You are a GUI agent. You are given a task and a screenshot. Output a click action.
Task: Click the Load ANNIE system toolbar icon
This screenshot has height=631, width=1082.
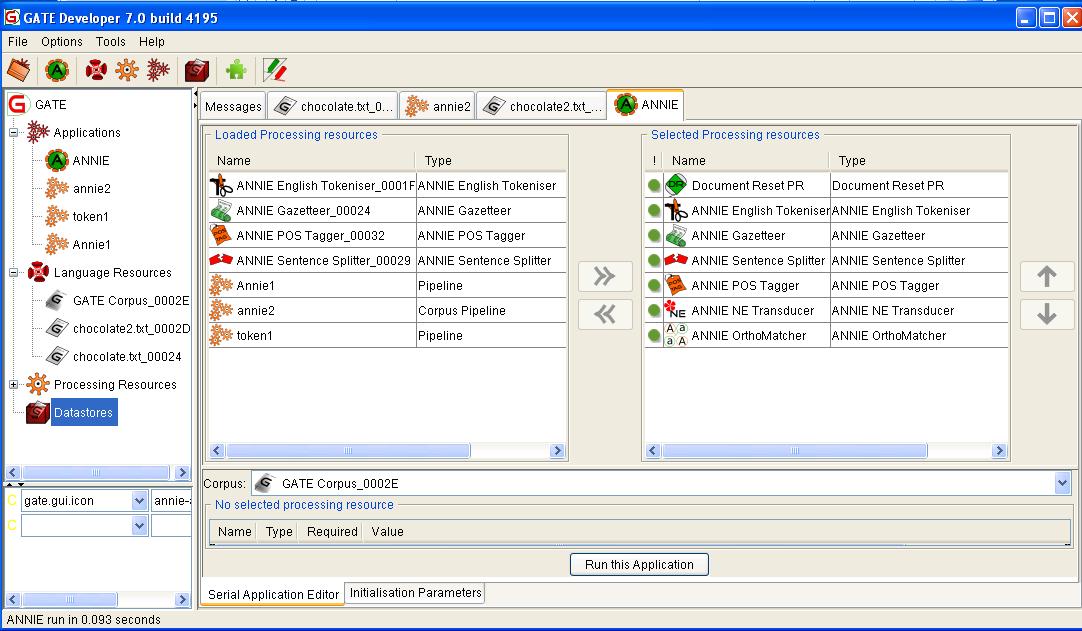57,70
